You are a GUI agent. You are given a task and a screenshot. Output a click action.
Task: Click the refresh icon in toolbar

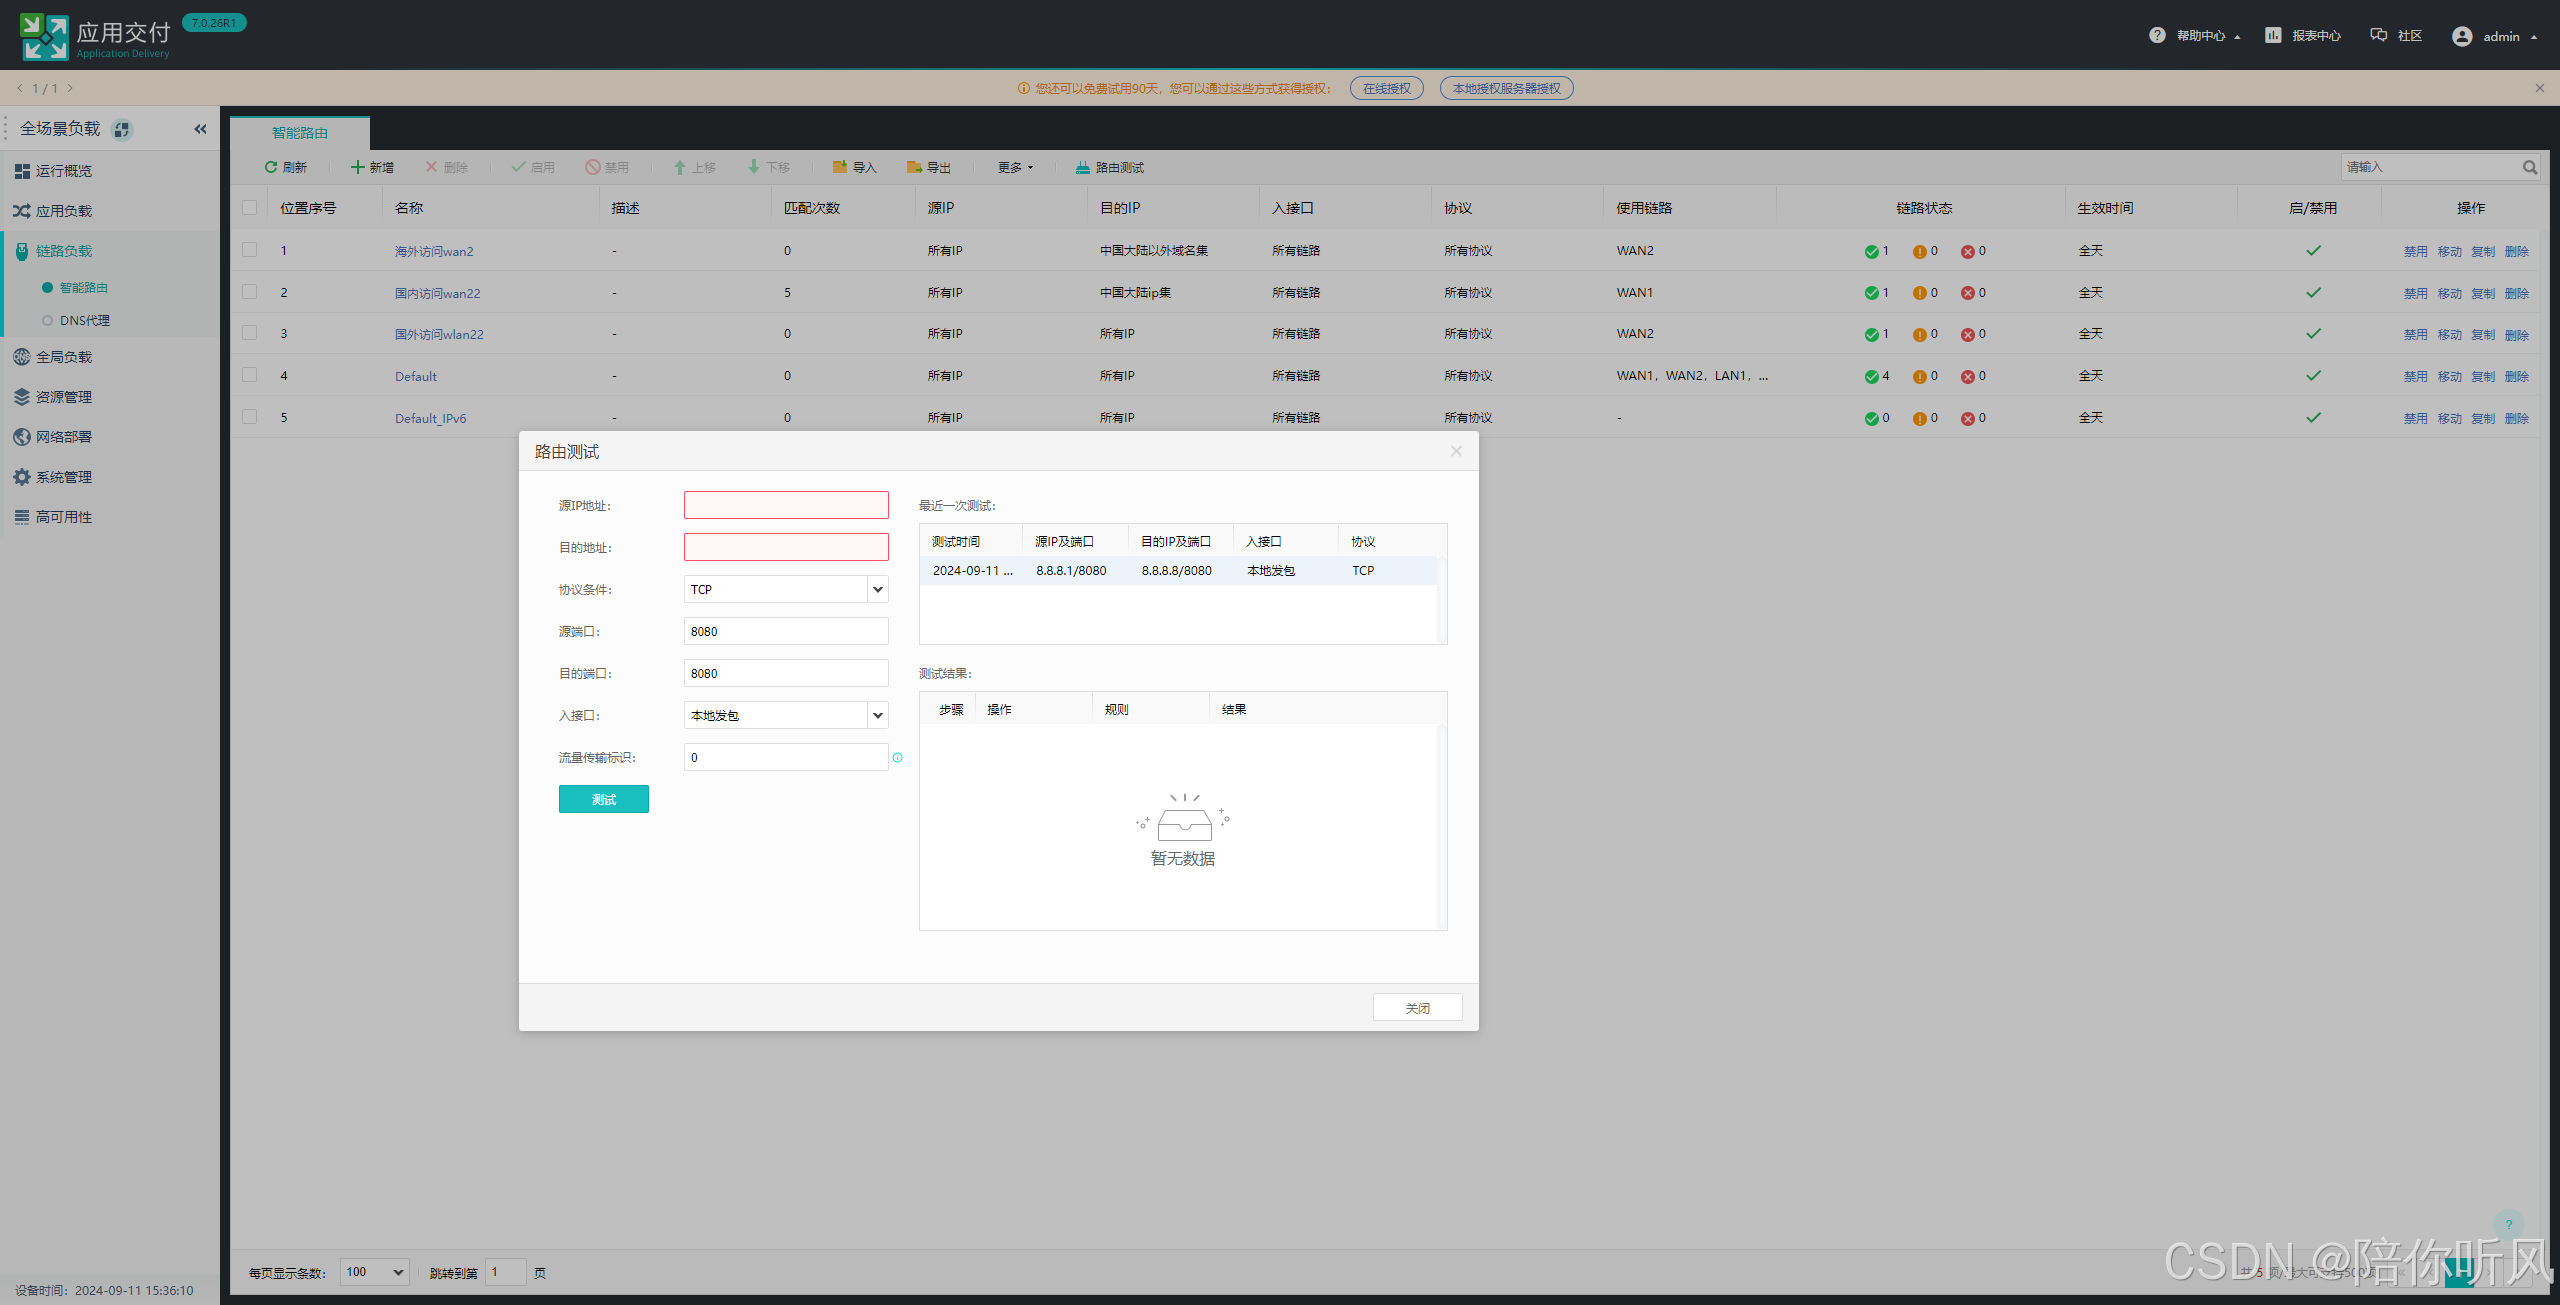click(270, 167)
